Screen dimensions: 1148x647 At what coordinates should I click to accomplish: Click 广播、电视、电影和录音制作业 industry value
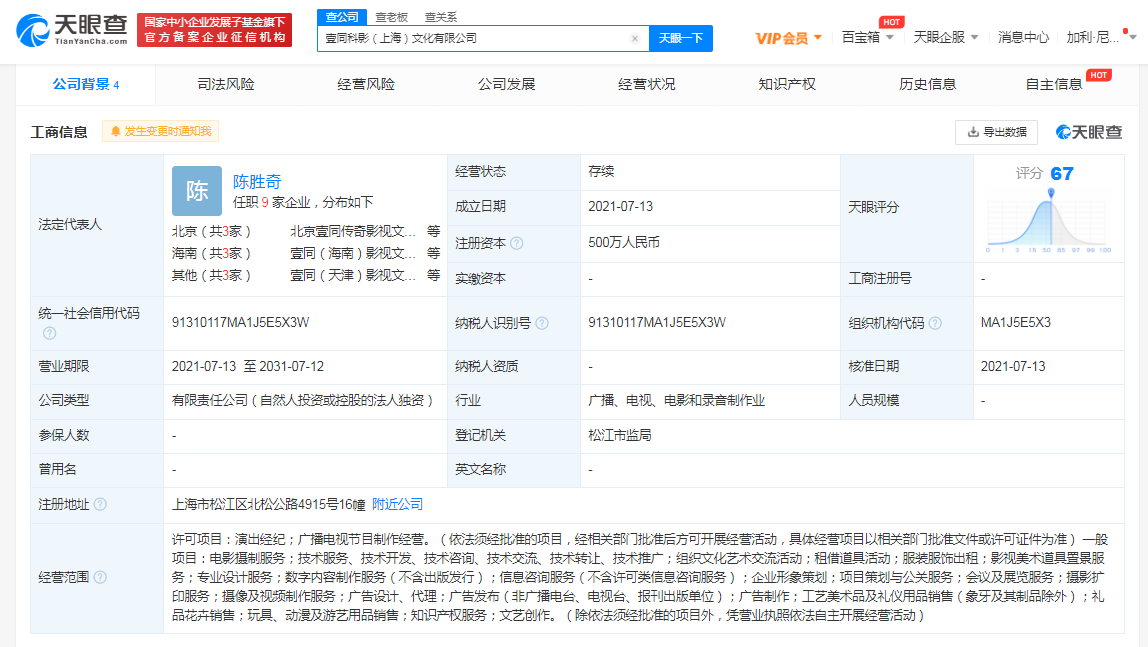coord(676,400)
